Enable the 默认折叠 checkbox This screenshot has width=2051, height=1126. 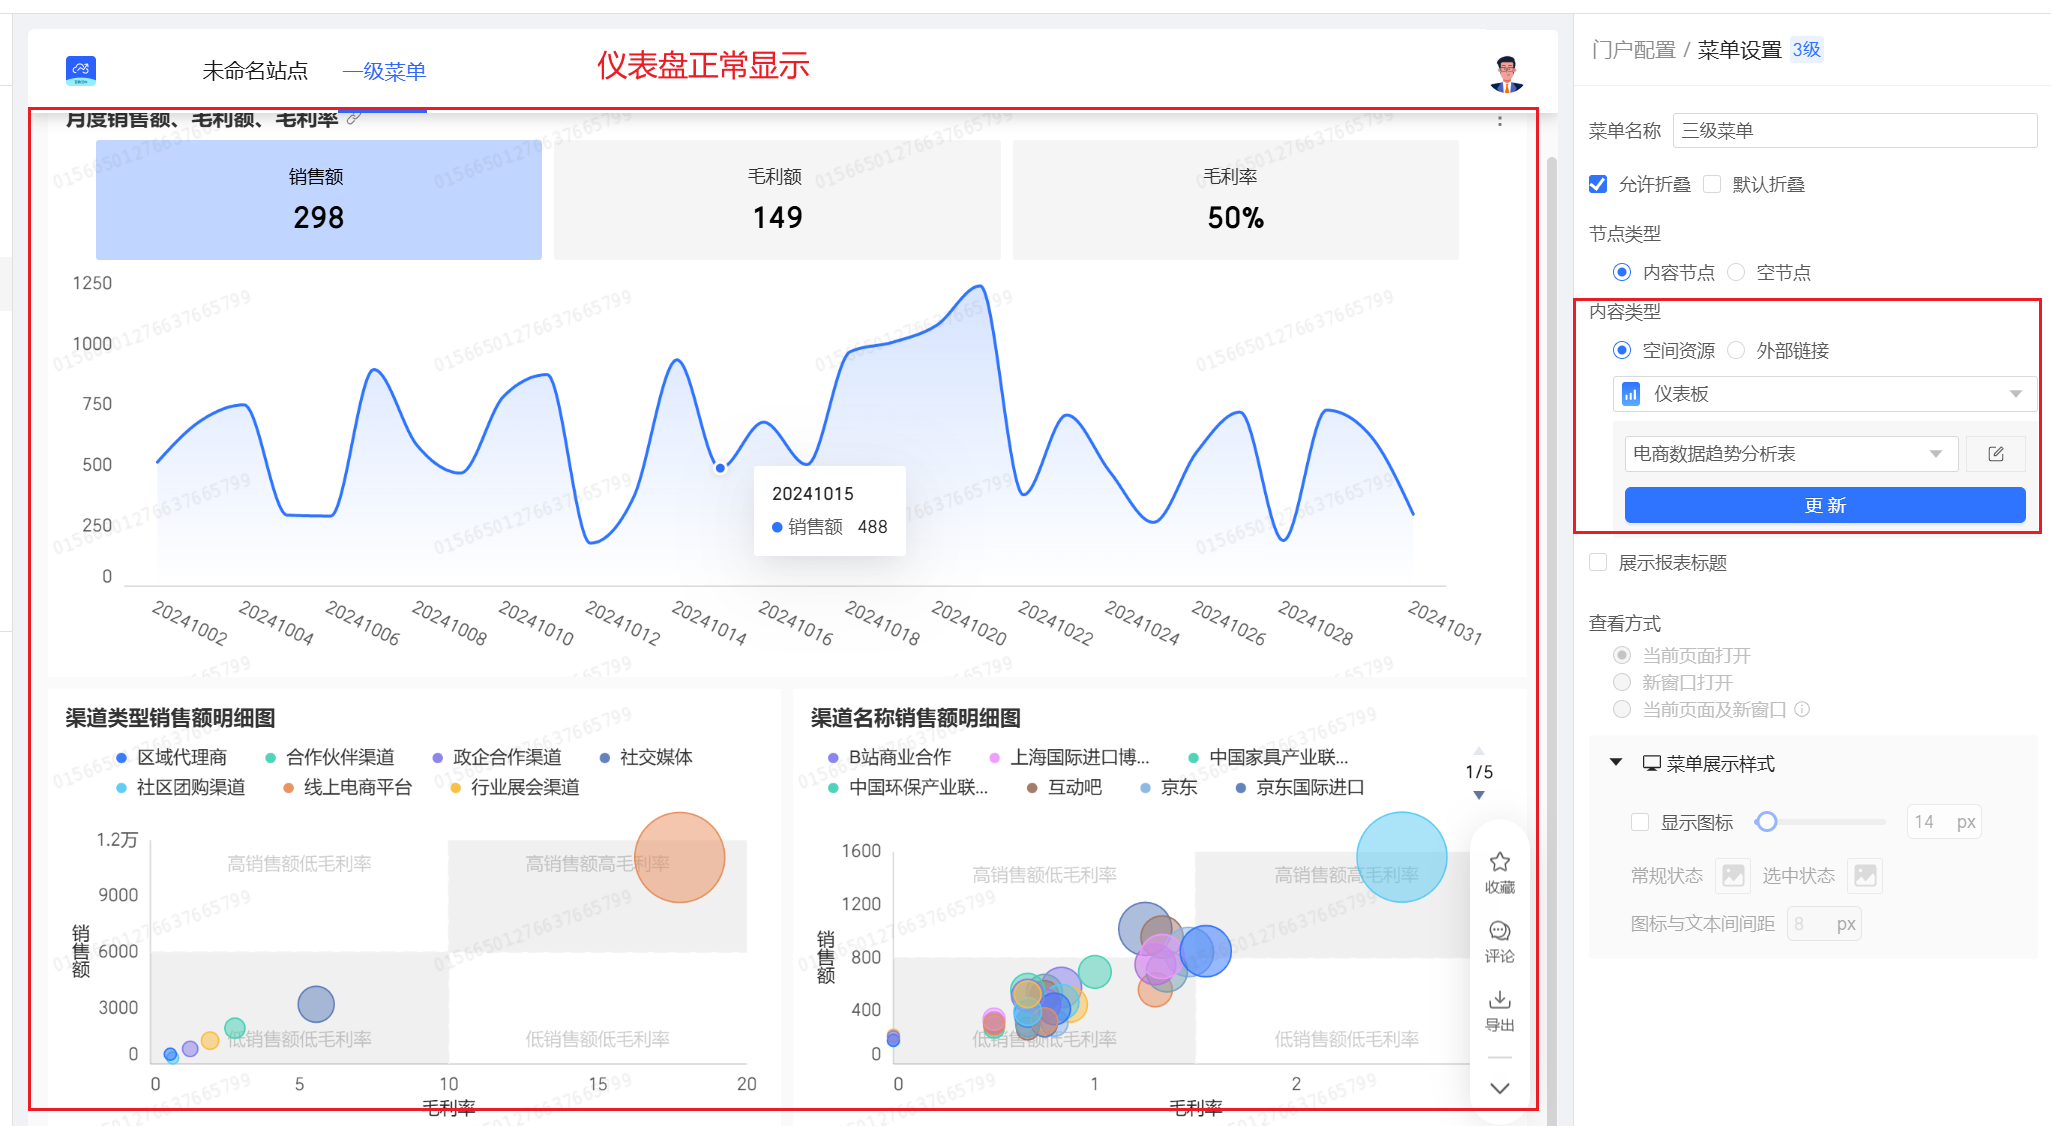pyautogui.click(x=1712, y=184)
